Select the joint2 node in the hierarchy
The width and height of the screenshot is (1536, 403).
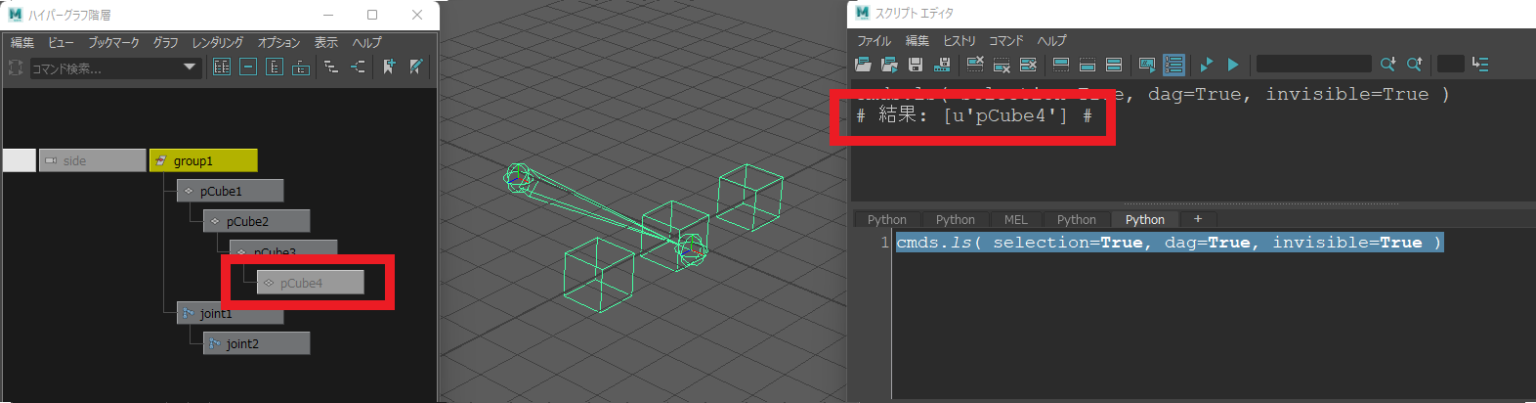257,344
